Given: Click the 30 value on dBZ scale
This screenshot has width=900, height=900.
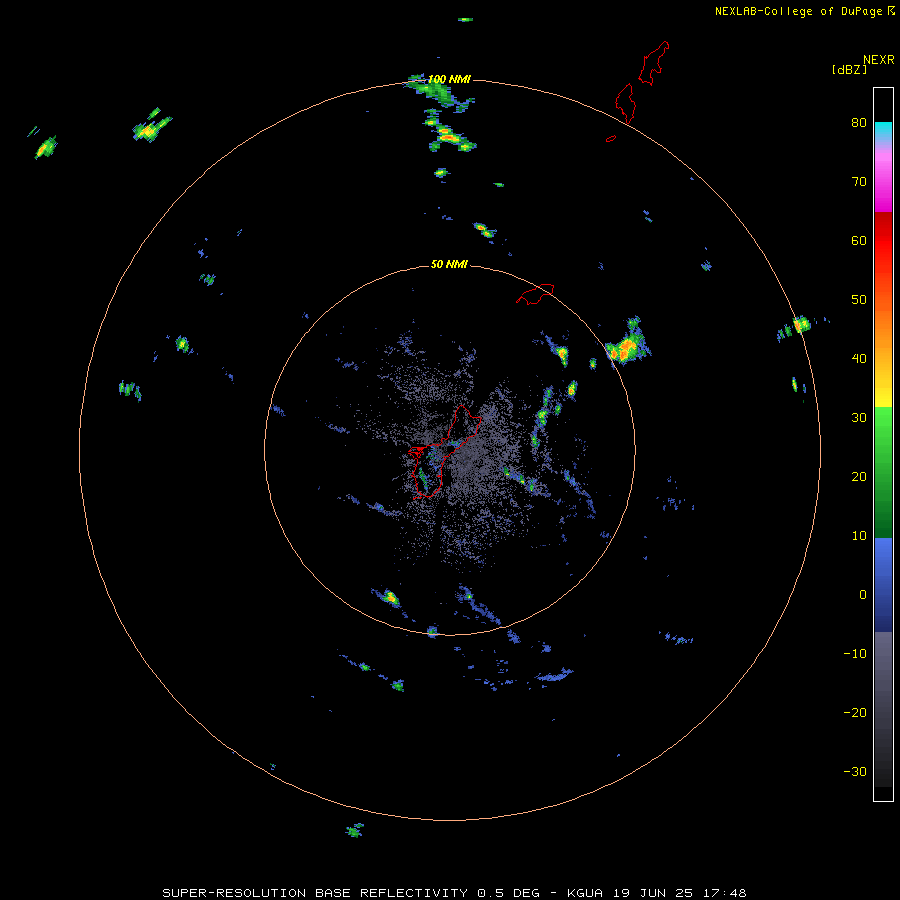Looking at the screenshot, I should point(859,417).
